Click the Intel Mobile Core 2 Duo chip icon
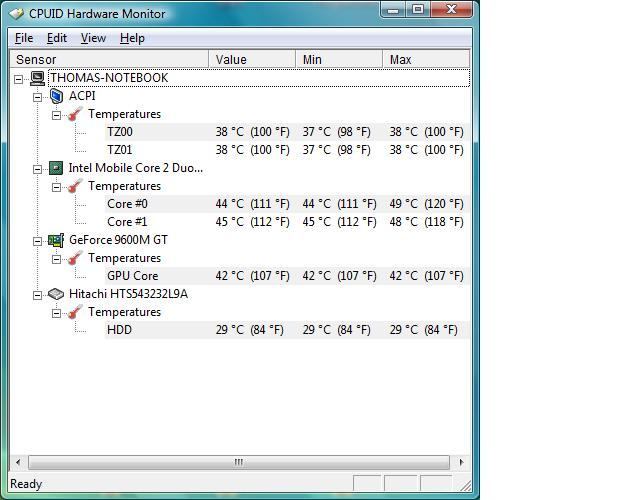Screen dimensions: 640x500 pos(56,168)
